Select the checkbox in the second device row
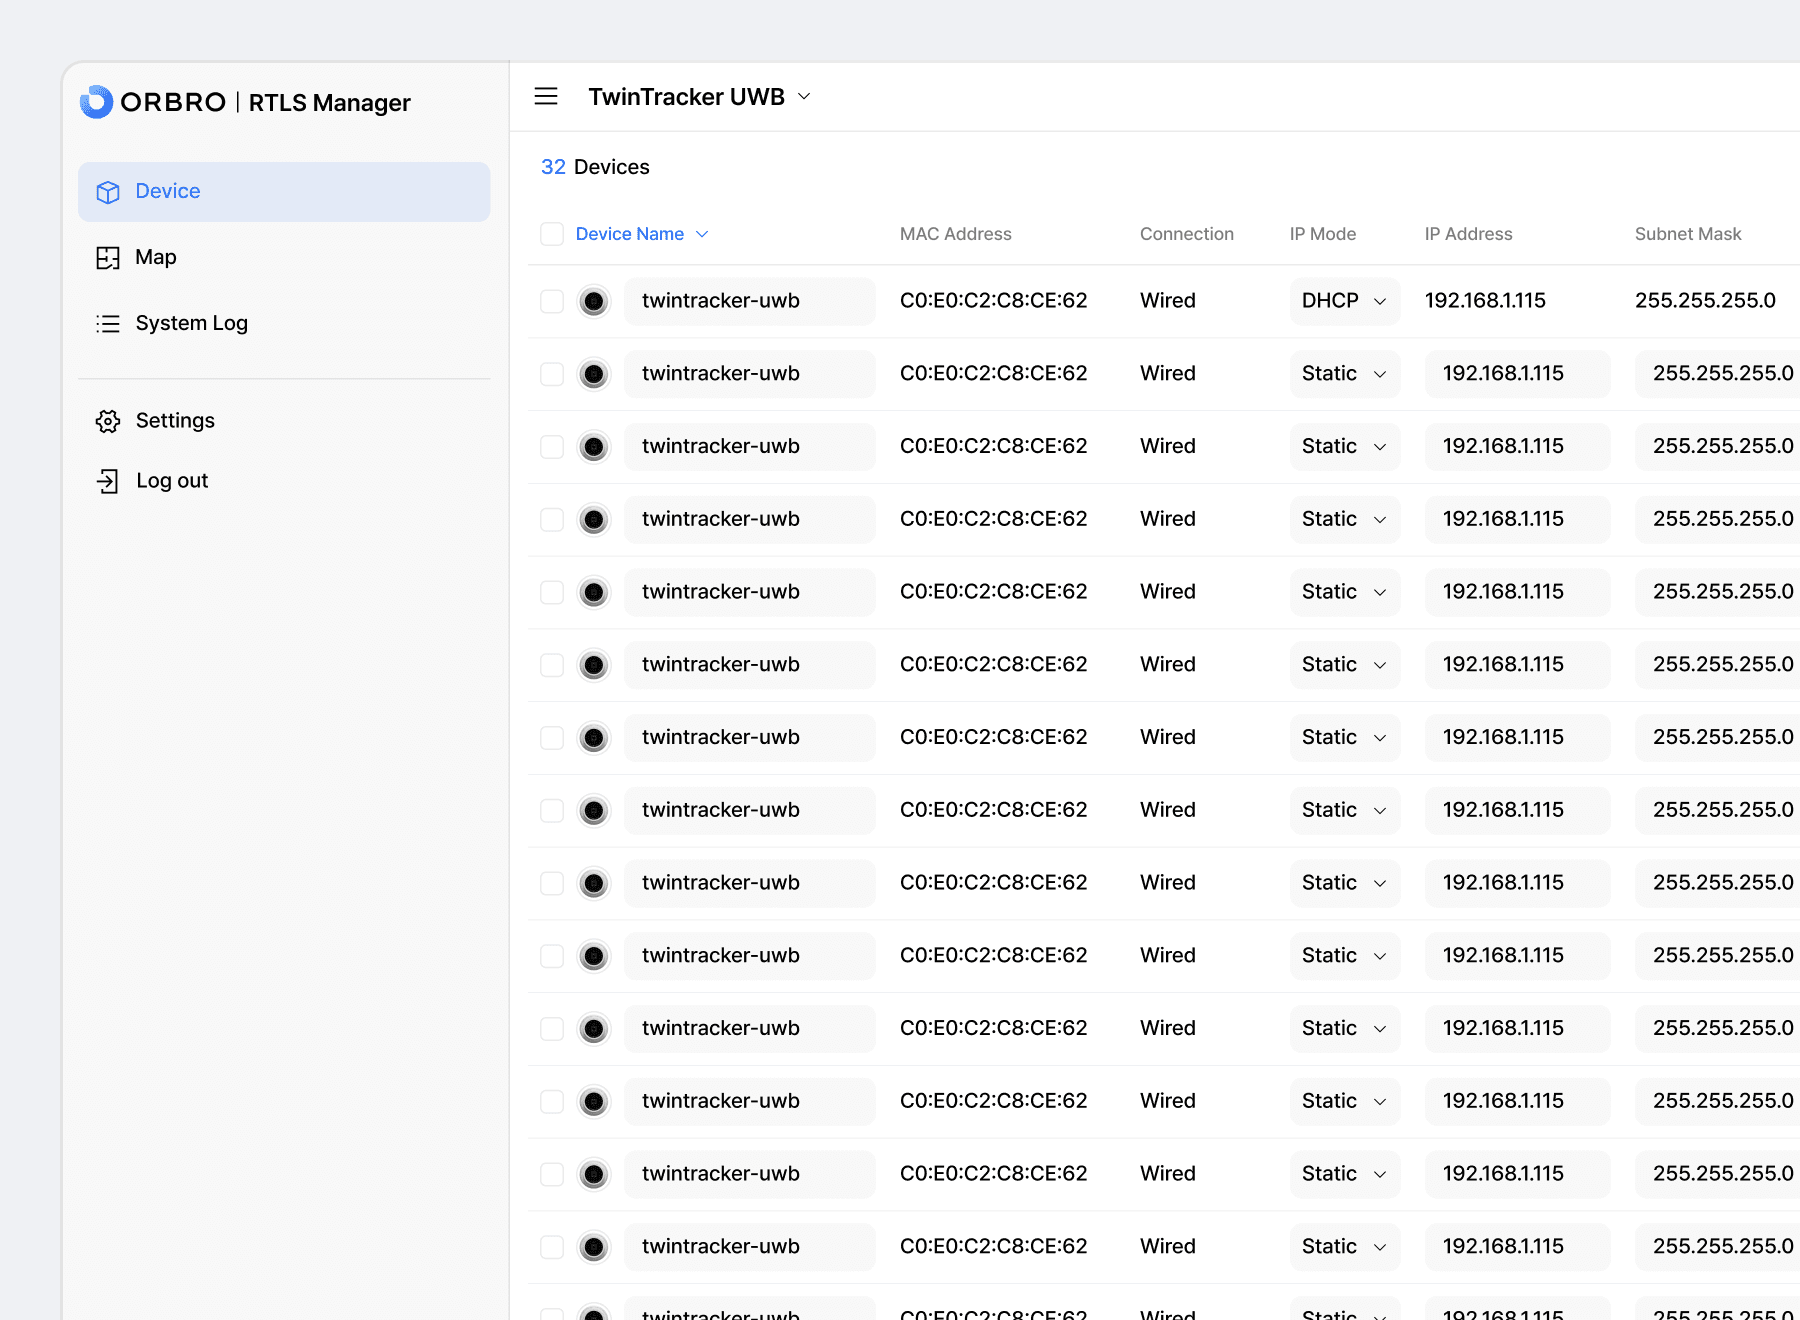Viewport: 1800px width, 1320px height. point(552,374)
